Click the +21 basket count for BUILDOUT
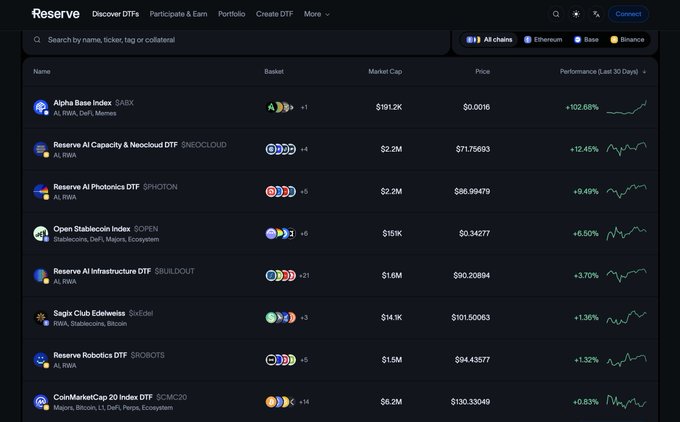 click(304, 275)
